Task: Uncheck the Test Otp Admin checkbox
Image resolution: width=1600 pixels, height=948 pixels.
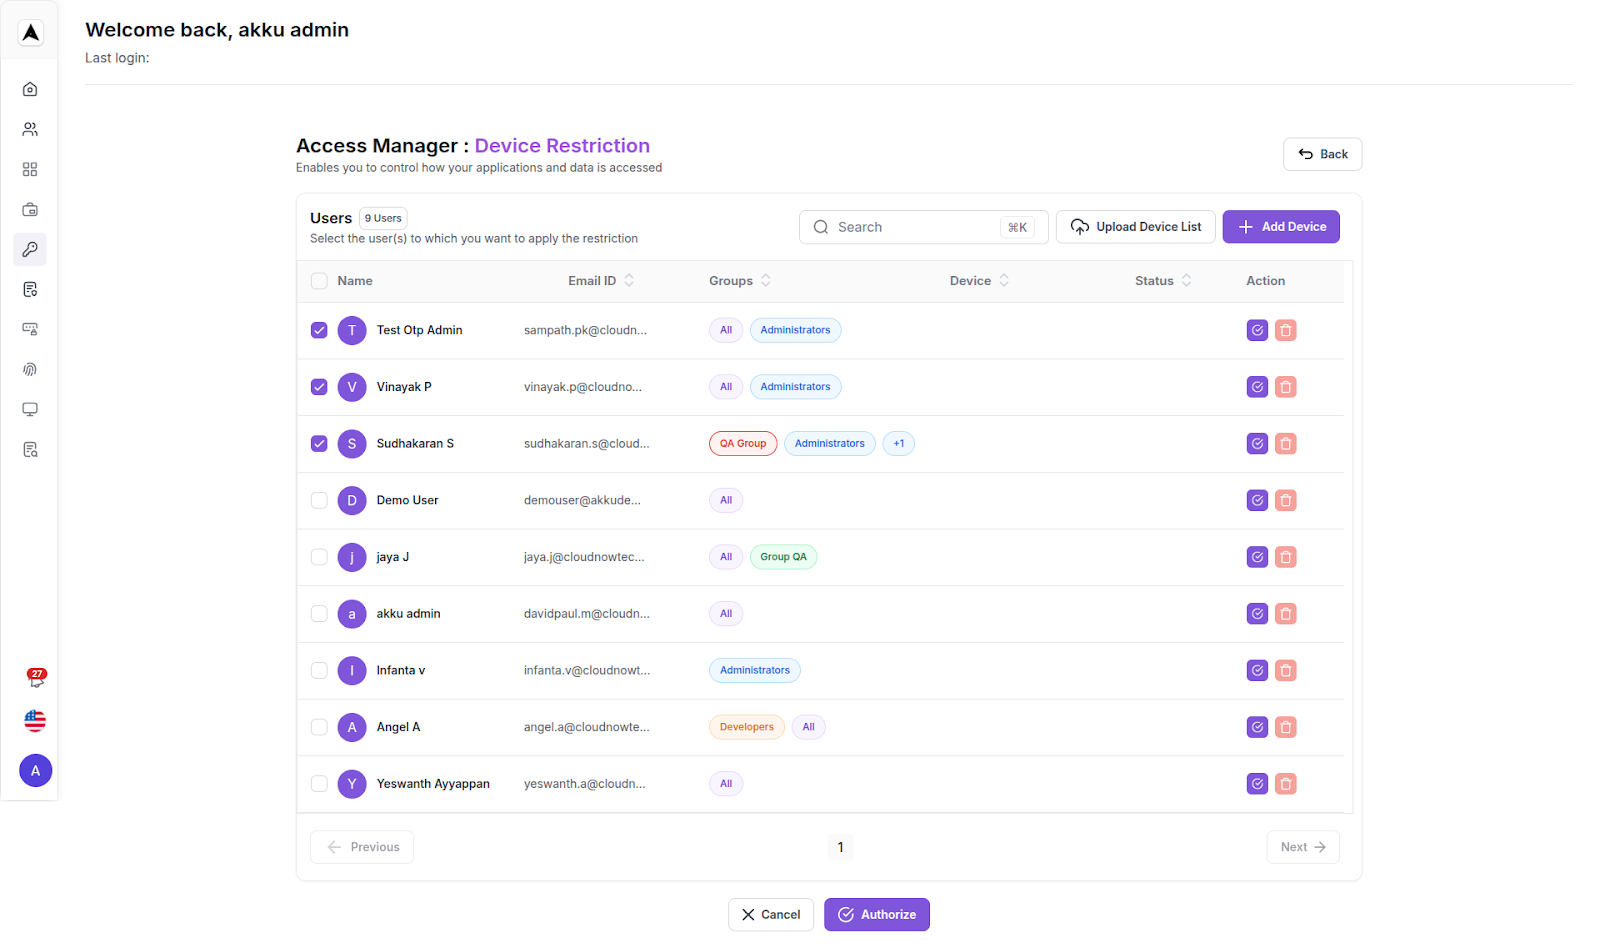Action: pos(319,330)
